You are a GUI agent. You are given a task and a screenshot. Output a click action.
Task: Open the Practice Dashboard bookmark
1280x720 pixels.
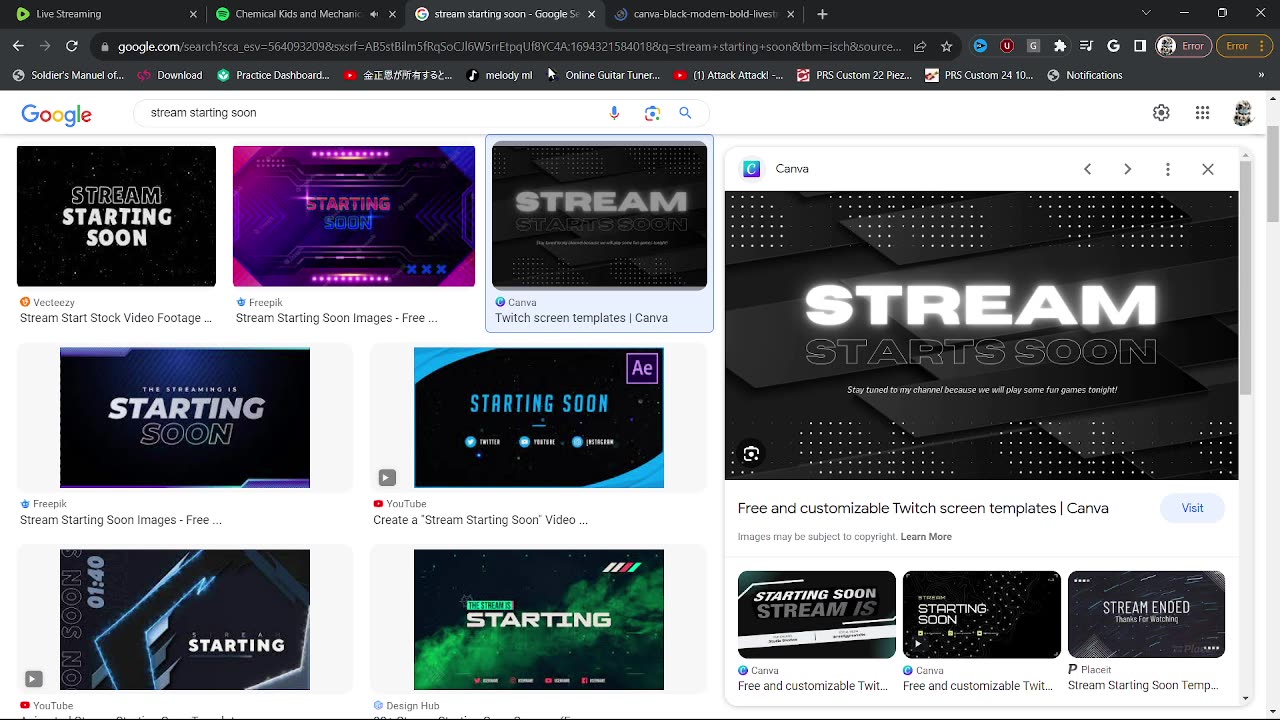[273, 75]
